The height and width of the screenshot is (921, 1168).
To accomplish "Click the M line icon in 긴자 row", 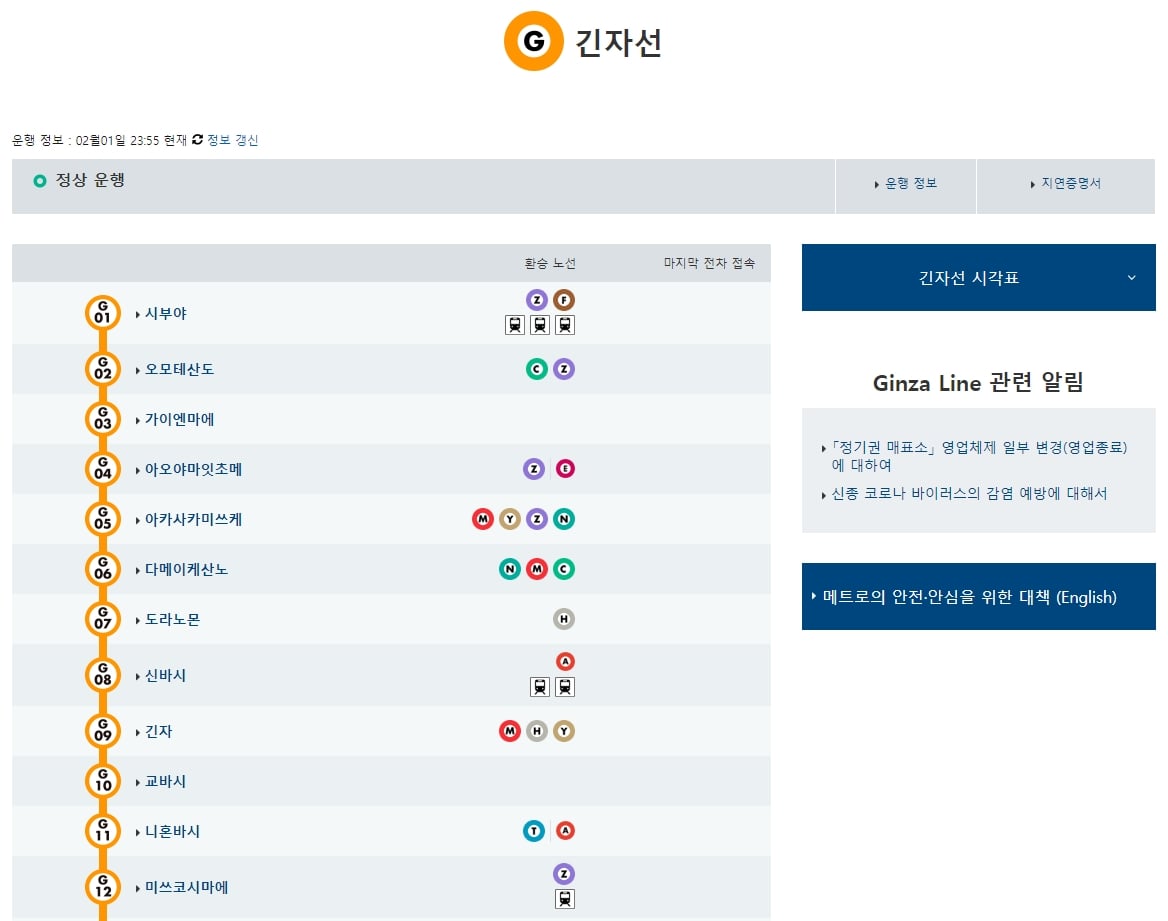I will 510,731.
